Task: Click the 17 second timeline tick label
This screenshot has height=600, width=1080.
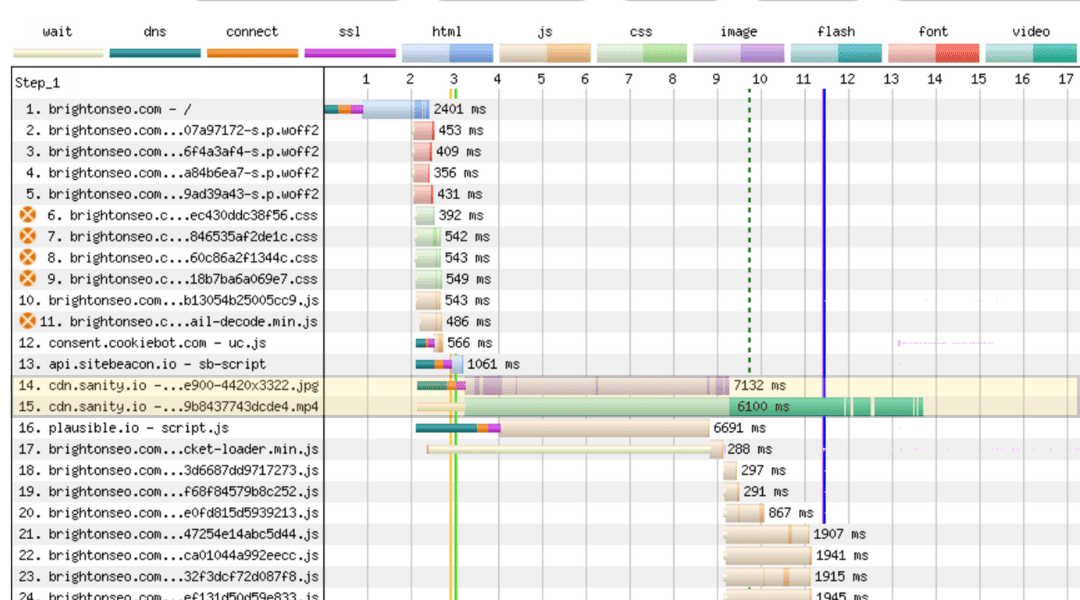Action: [x=1066, y=79]
